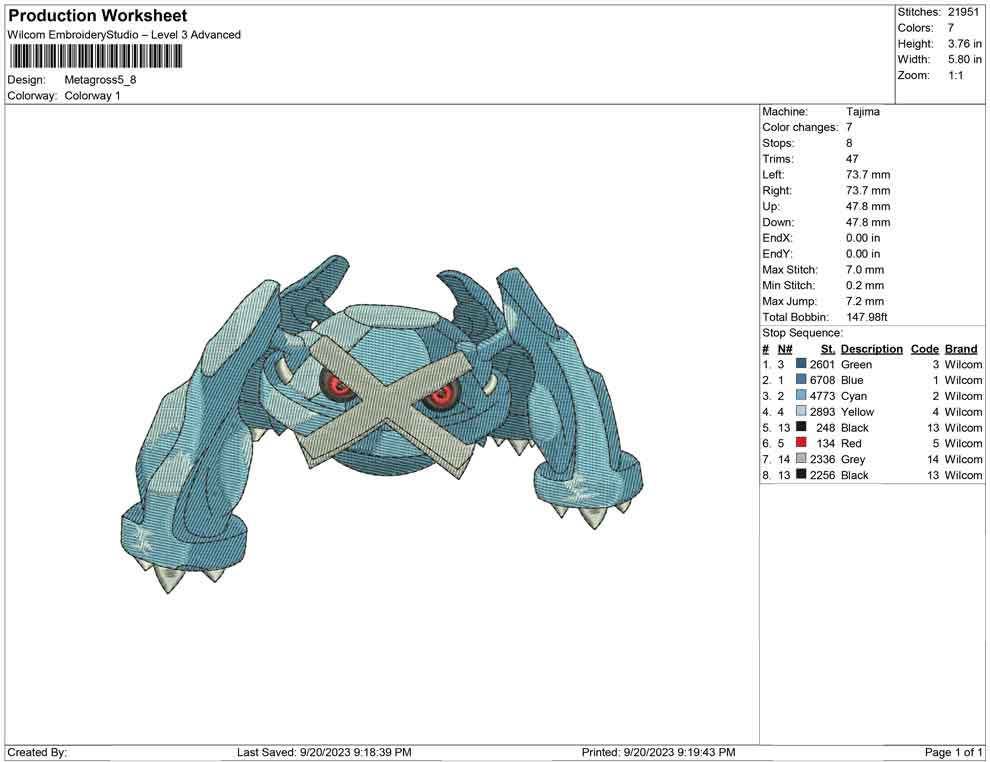The height and width of the screenshot is (762, 990).
Task: Click the Trims value 47
Action: 852,159
